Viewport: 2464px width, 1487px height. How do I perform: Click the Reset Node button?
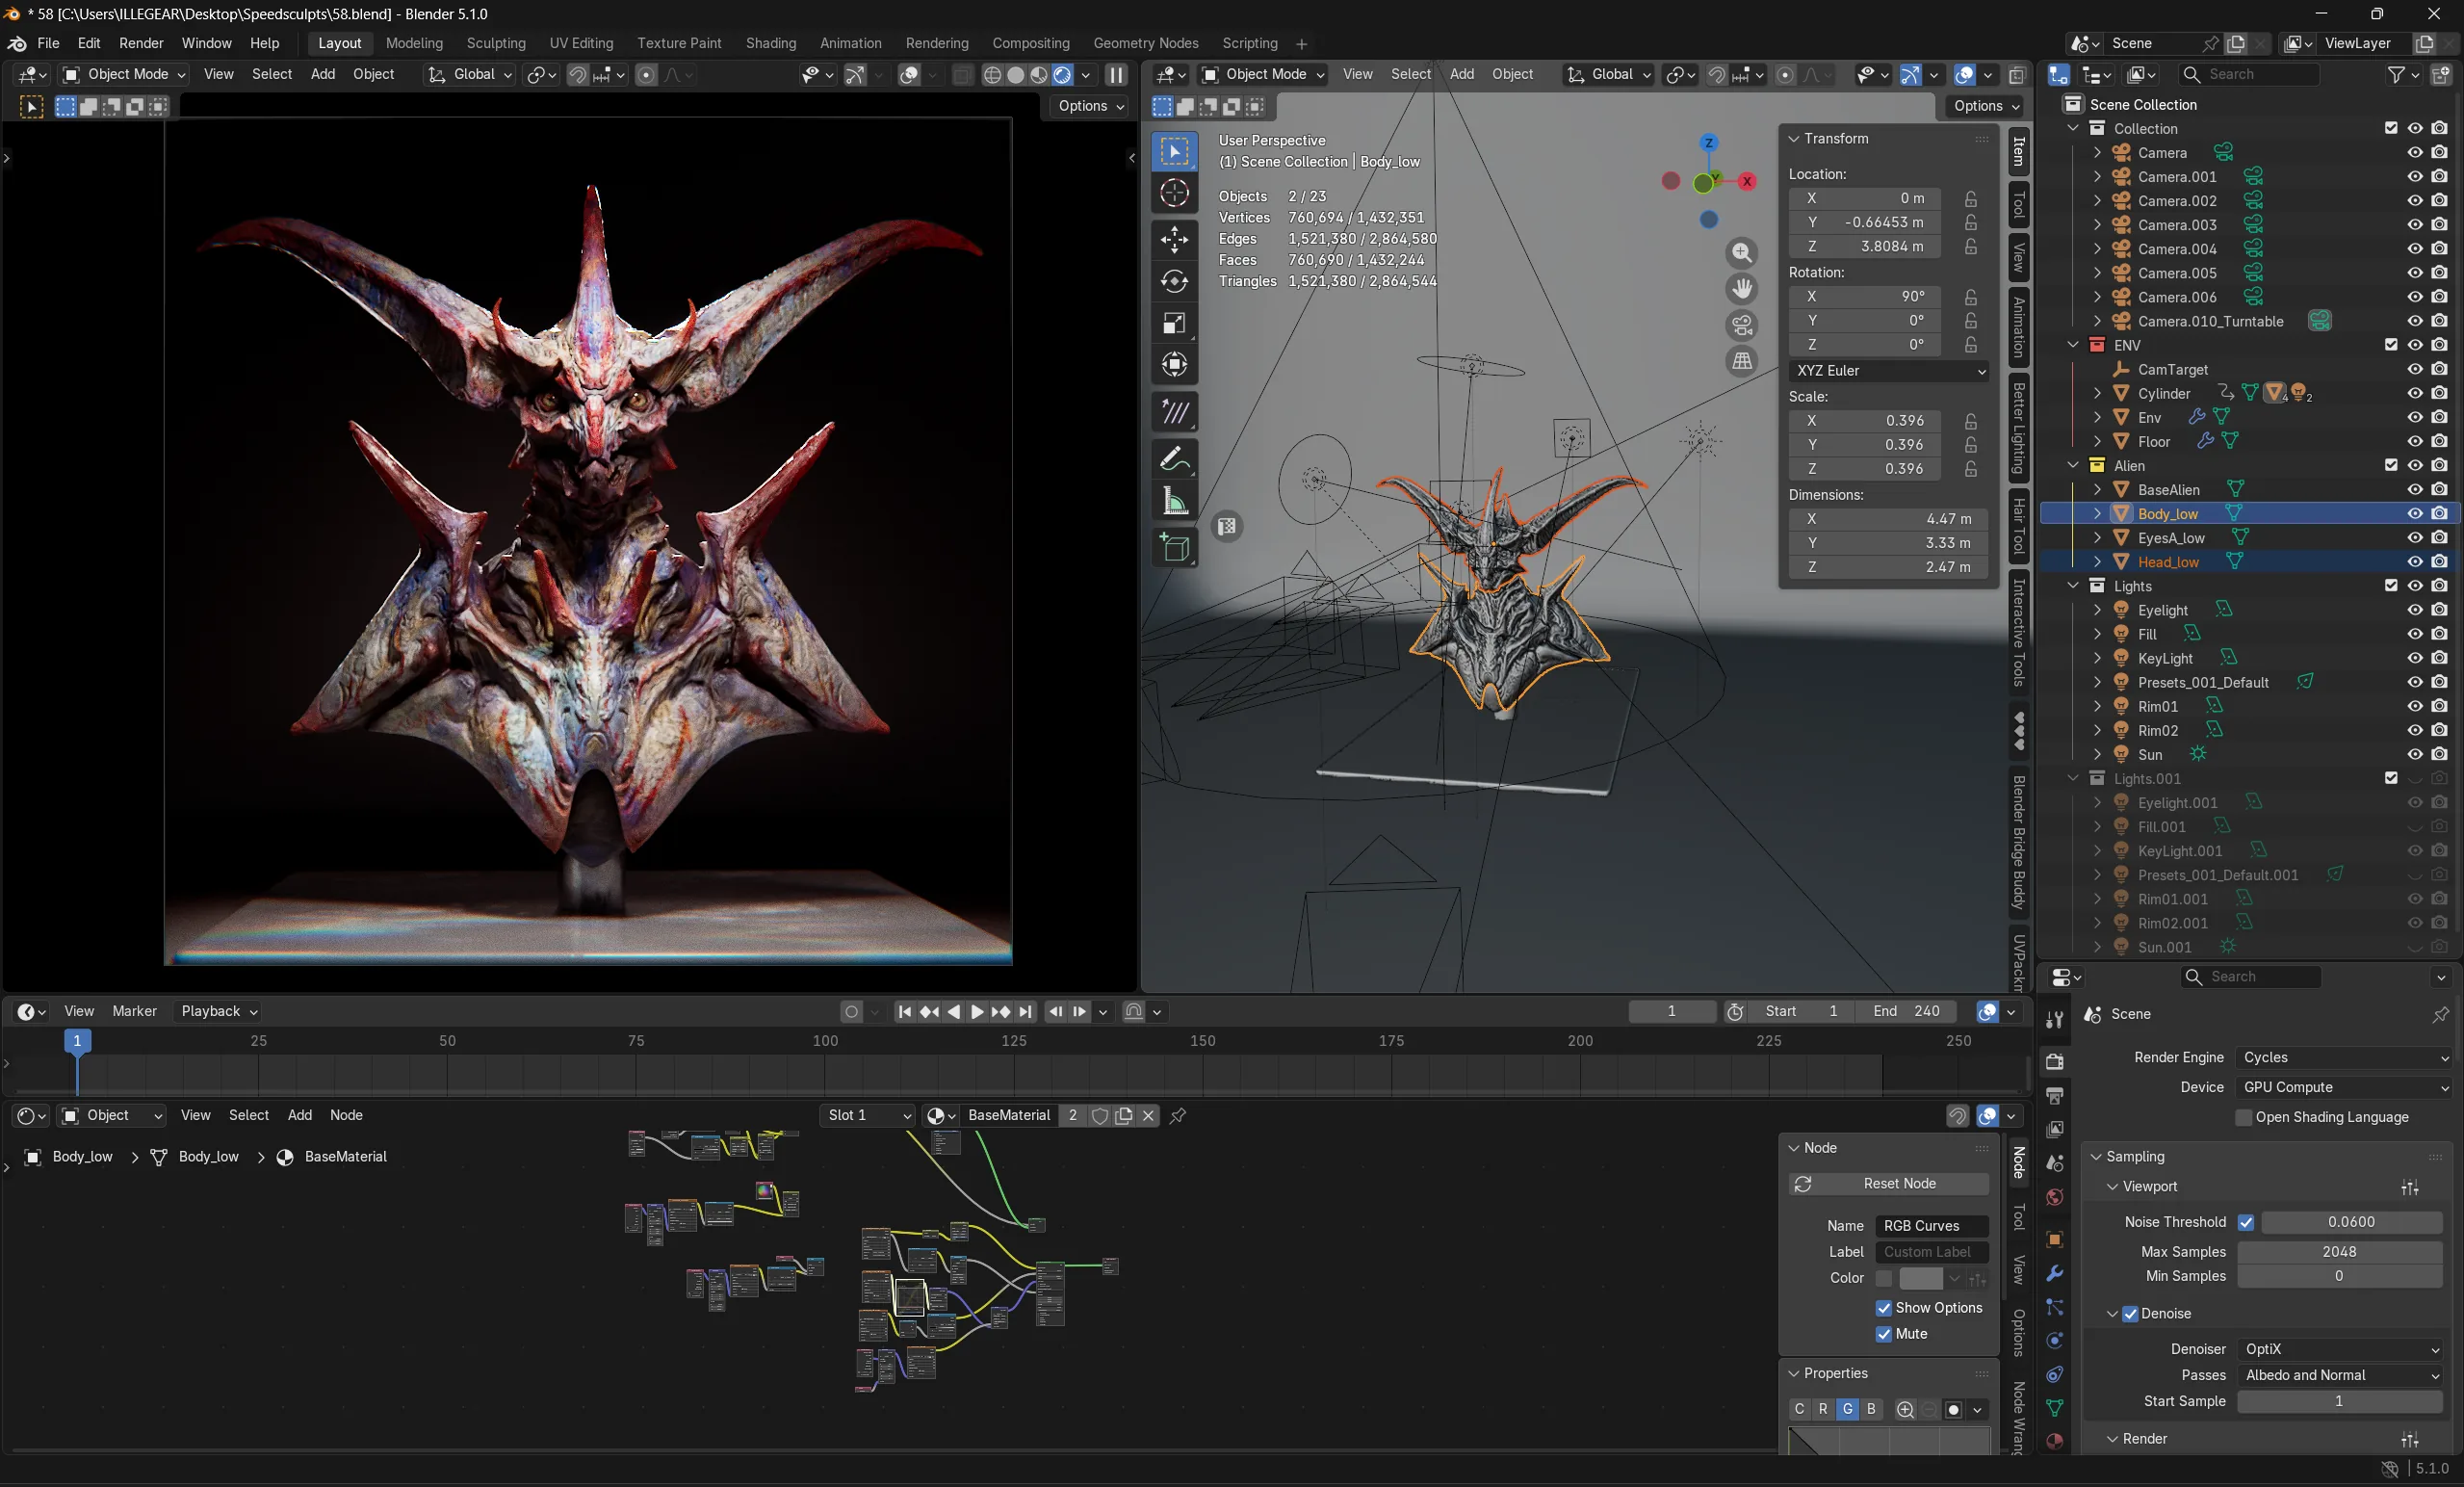click(1888, 1183)
